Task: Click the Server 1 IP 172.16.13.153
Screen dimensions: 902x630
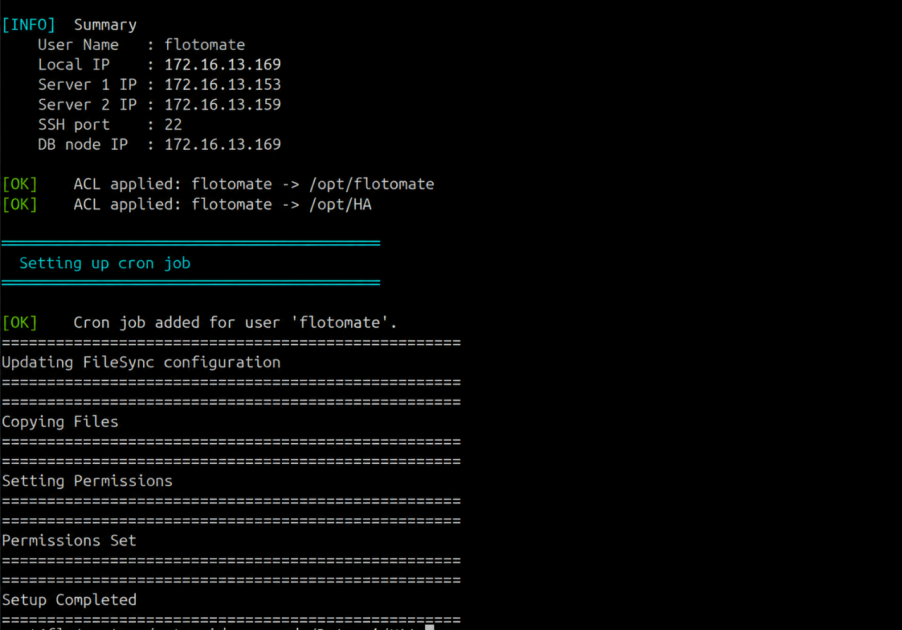Action: click(x=223, y=85)
